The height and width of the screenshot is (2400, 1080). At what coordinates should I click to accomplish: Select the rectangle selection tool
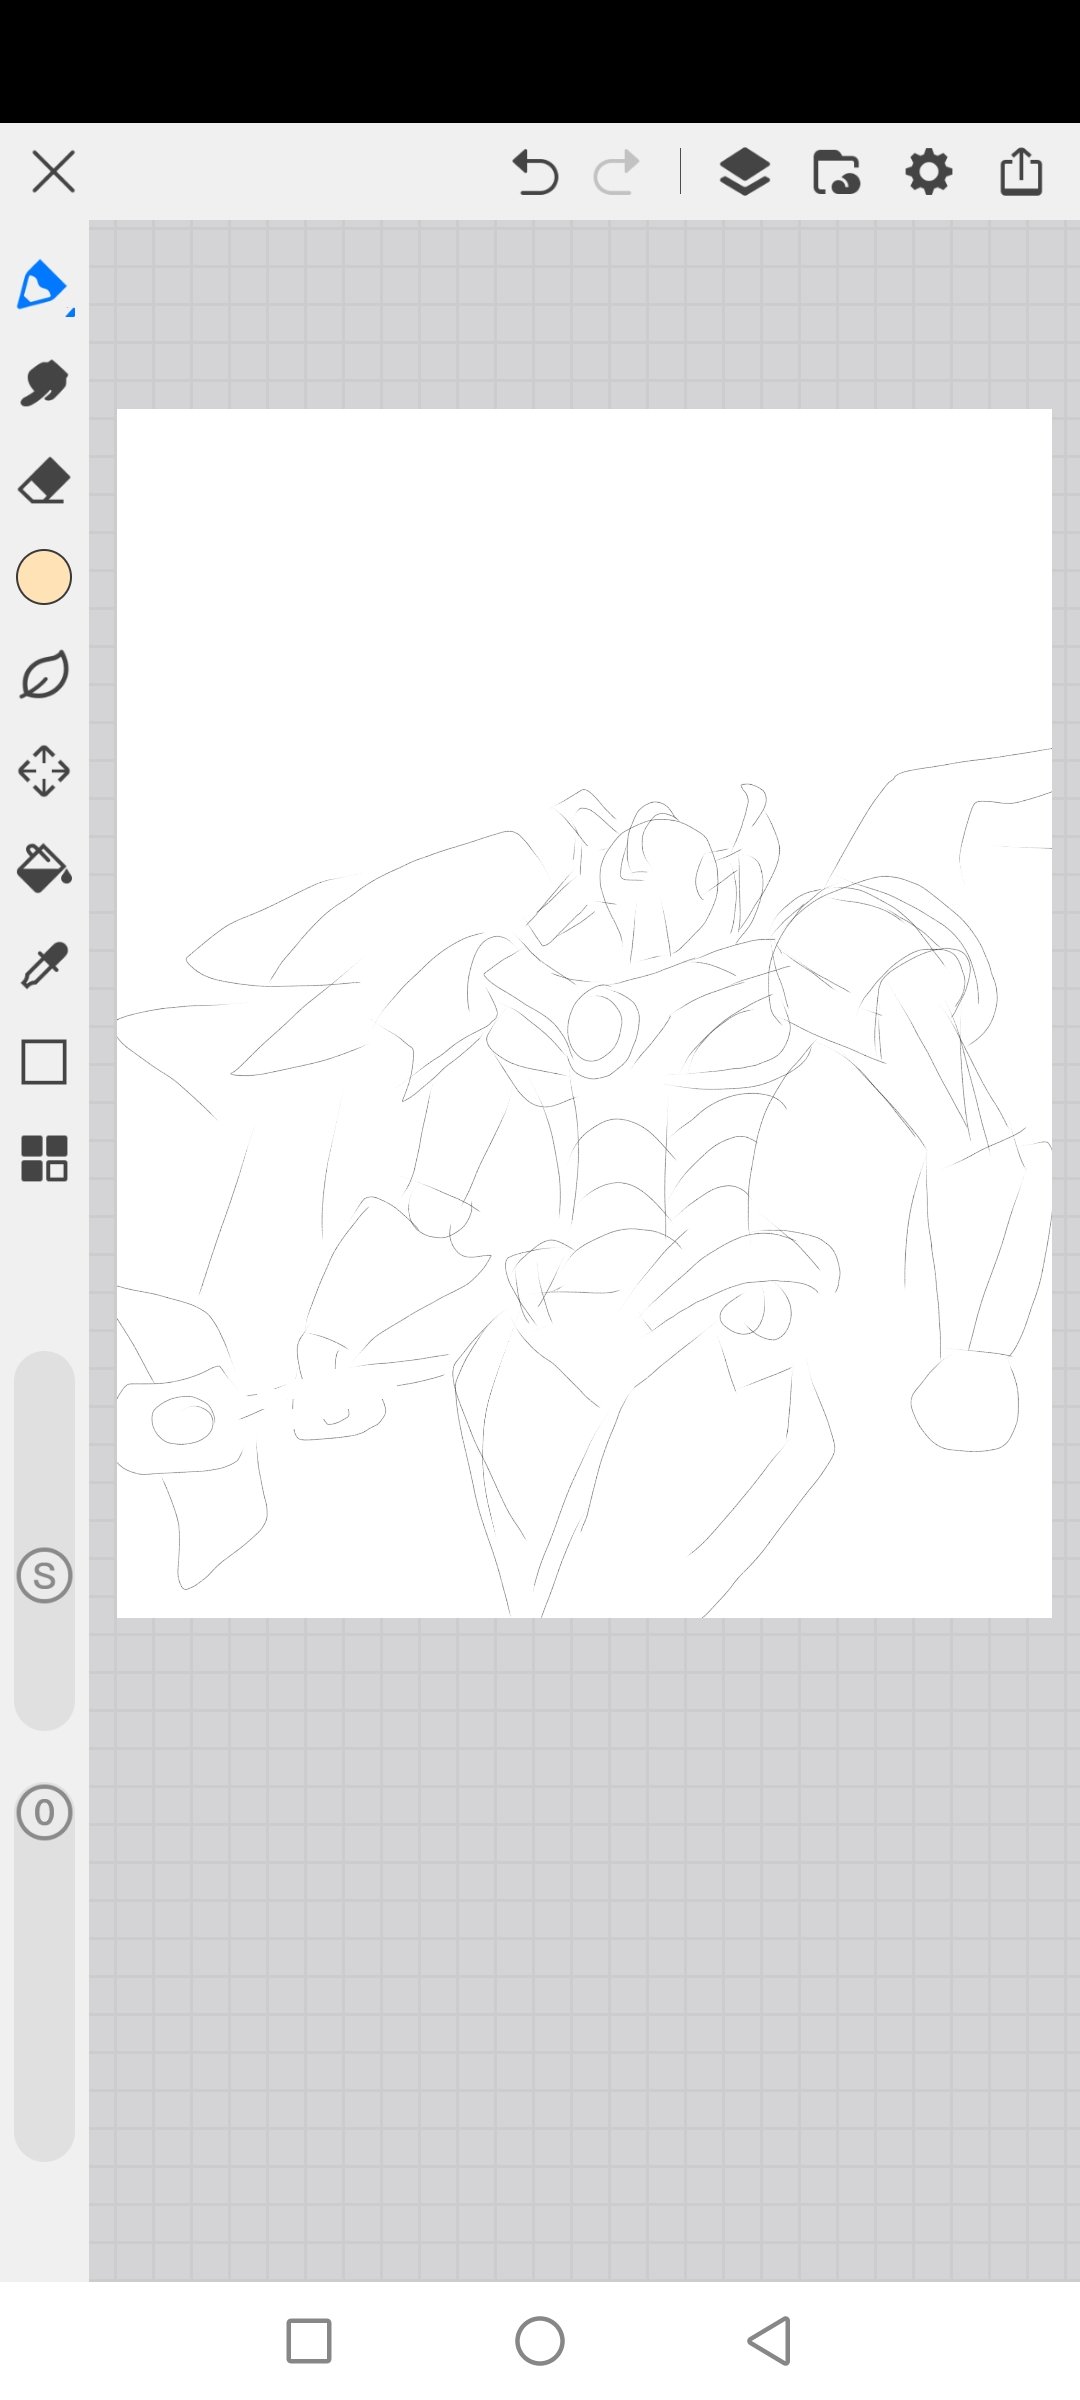click(44, 1062)
